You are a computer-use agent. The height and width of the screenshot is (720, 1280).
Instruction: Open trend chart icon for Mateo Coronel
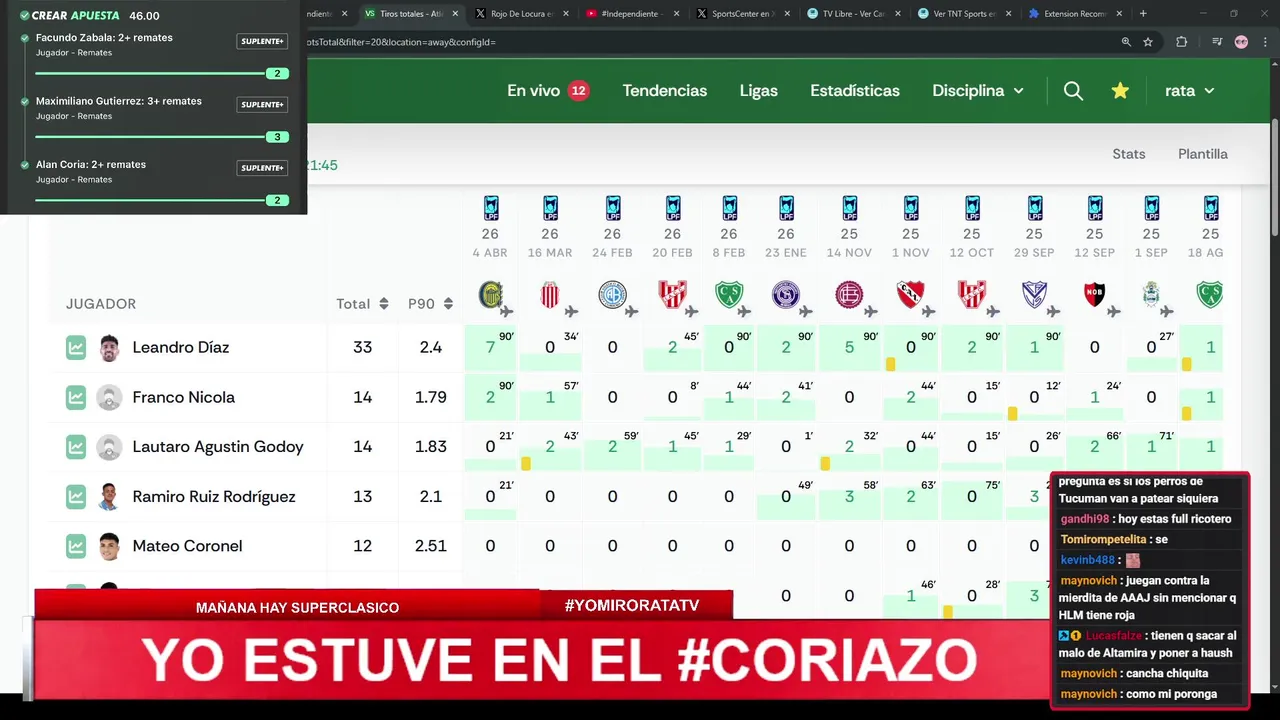pyautogui.click(x=76, y=546)
